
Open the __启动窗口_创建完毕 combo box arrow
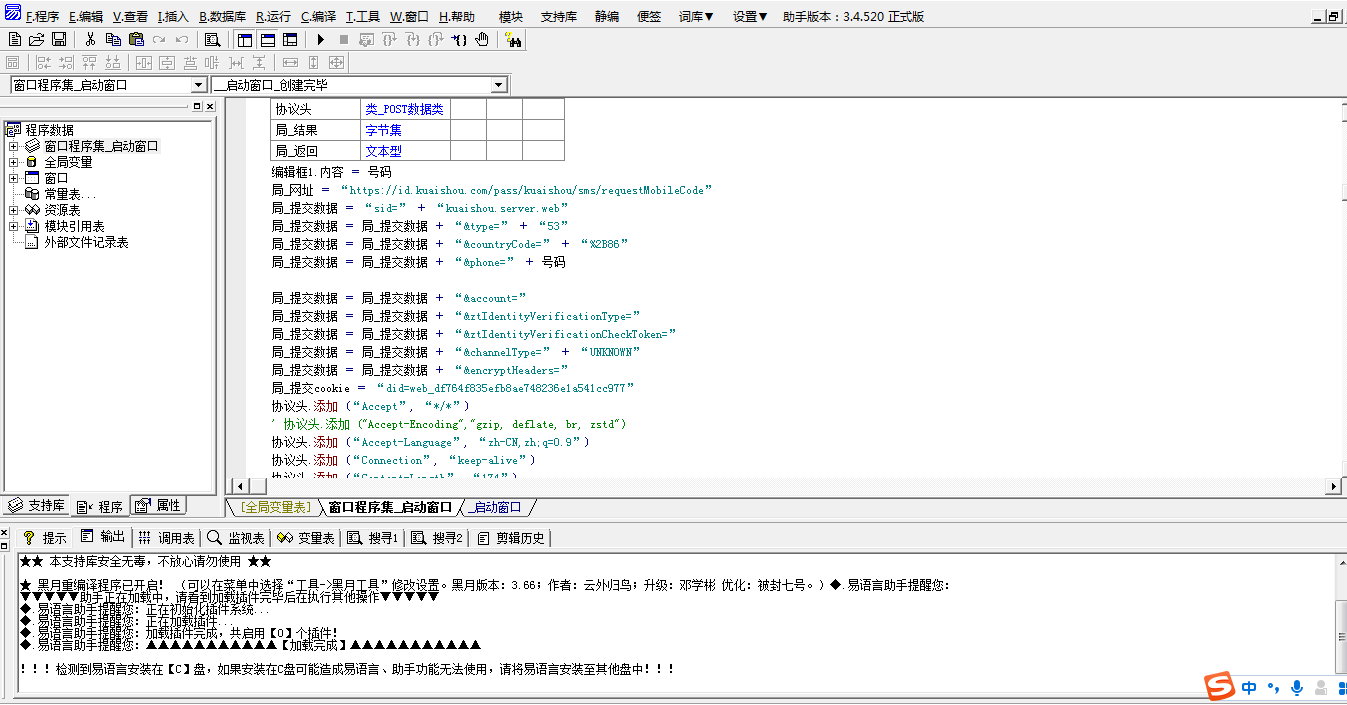499,86
